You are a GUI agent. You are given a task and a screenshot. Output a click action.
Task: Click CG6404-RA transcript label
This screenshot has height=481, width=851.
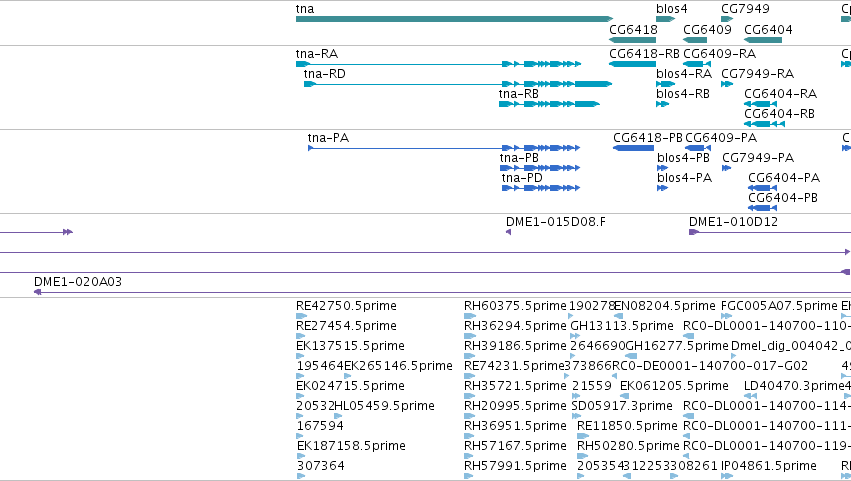click(x=780, y=94)
